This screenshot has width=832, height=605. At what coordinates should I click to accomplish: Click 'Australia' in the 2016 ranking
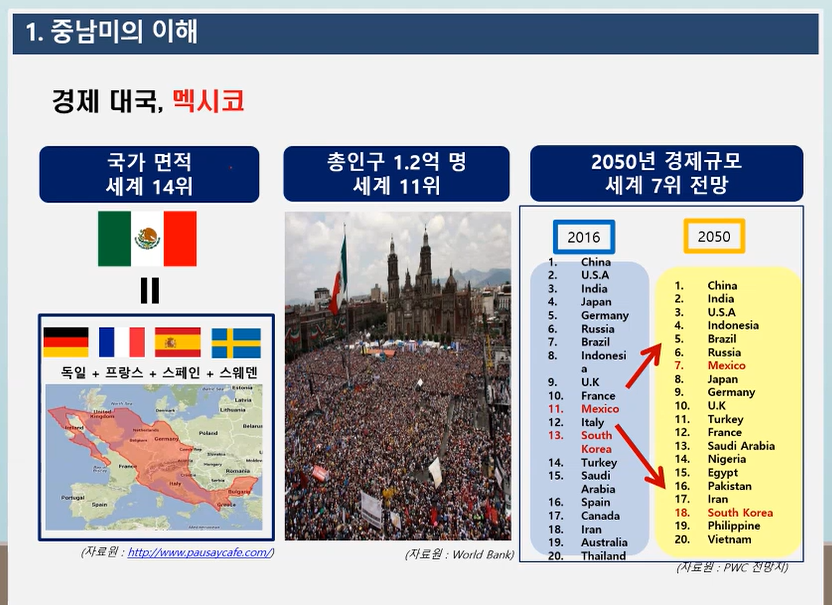coord(604,542)
